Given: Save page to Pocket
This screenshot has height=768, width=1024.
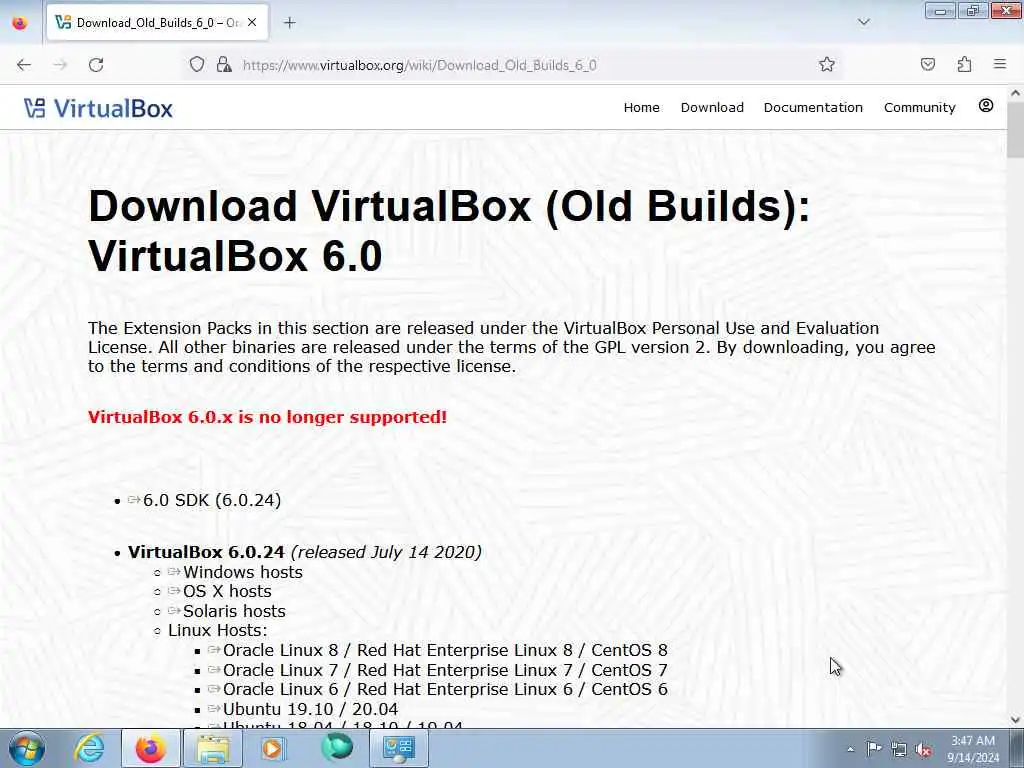Looking at the screenshot, I should pyautogui.click(x=928, y=64).
